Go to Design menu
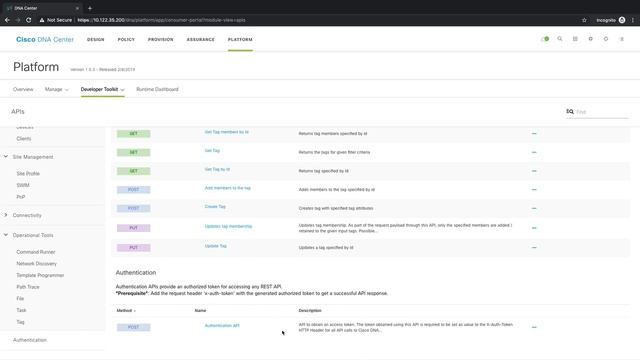 point(96,40)
